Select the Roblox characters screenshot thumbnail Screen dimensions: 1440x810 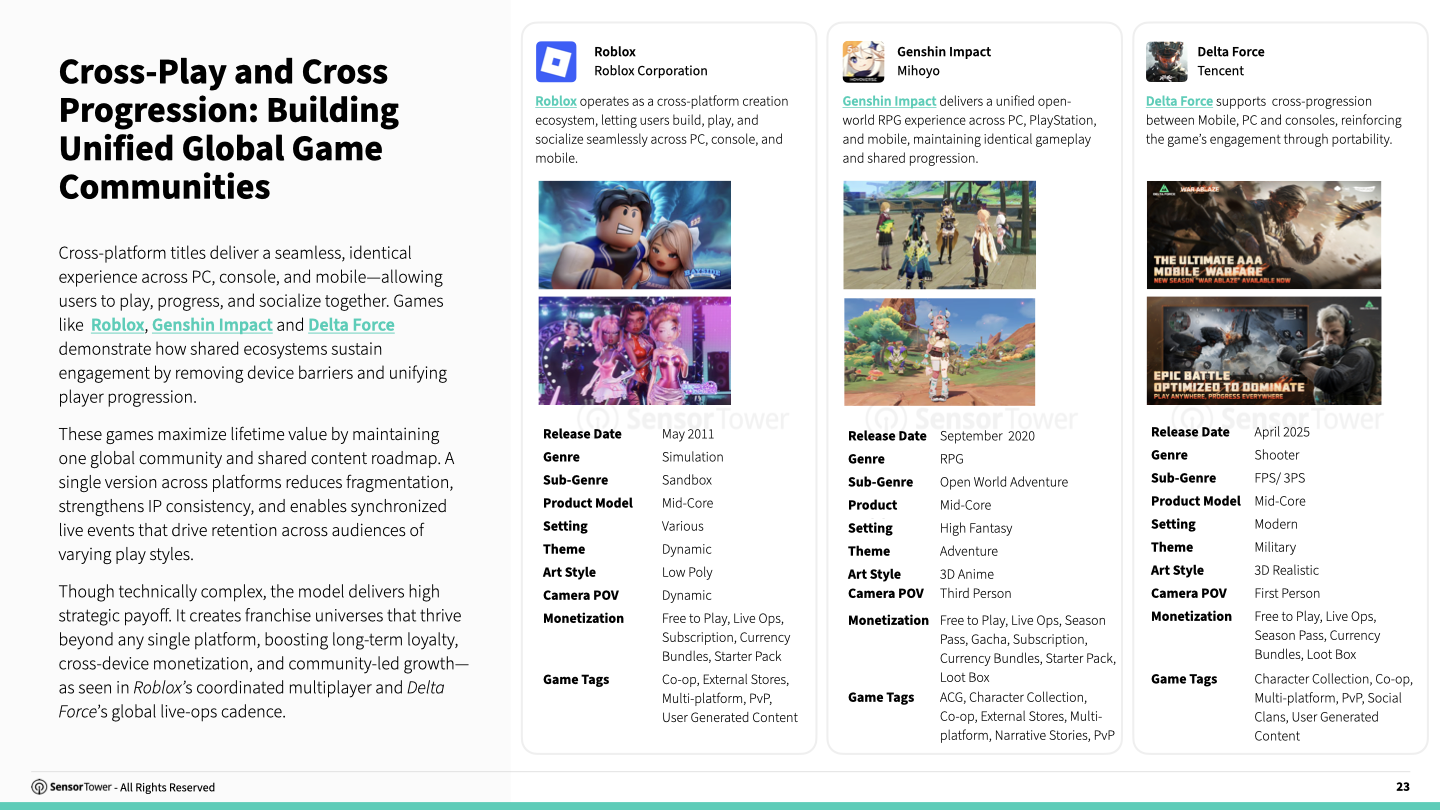(634, 234)
